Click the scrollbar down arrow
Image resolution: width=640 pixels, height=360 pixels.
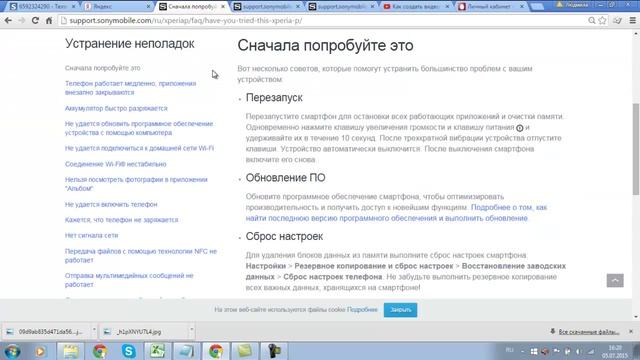636,316
